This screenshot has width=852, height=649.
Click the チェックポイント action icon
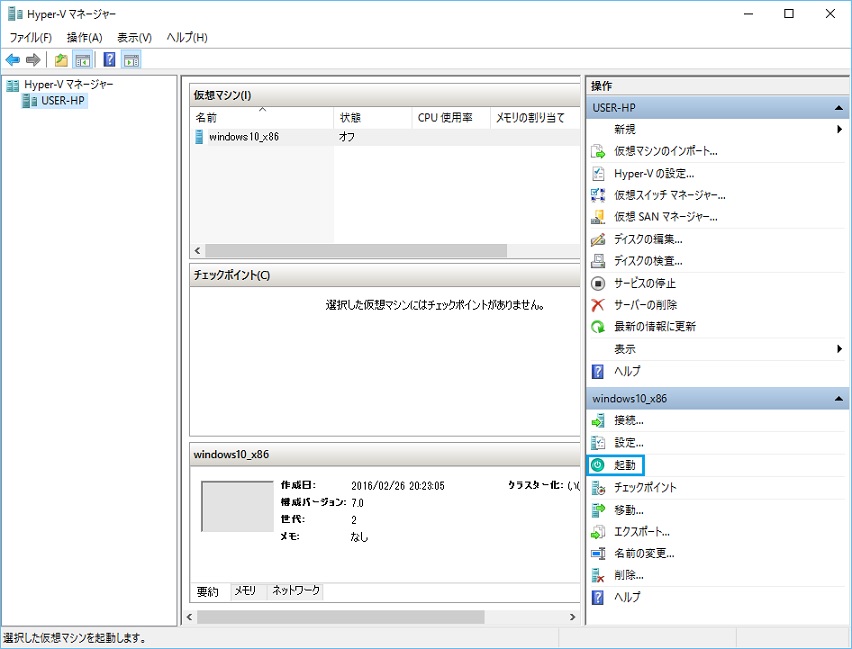598,488
